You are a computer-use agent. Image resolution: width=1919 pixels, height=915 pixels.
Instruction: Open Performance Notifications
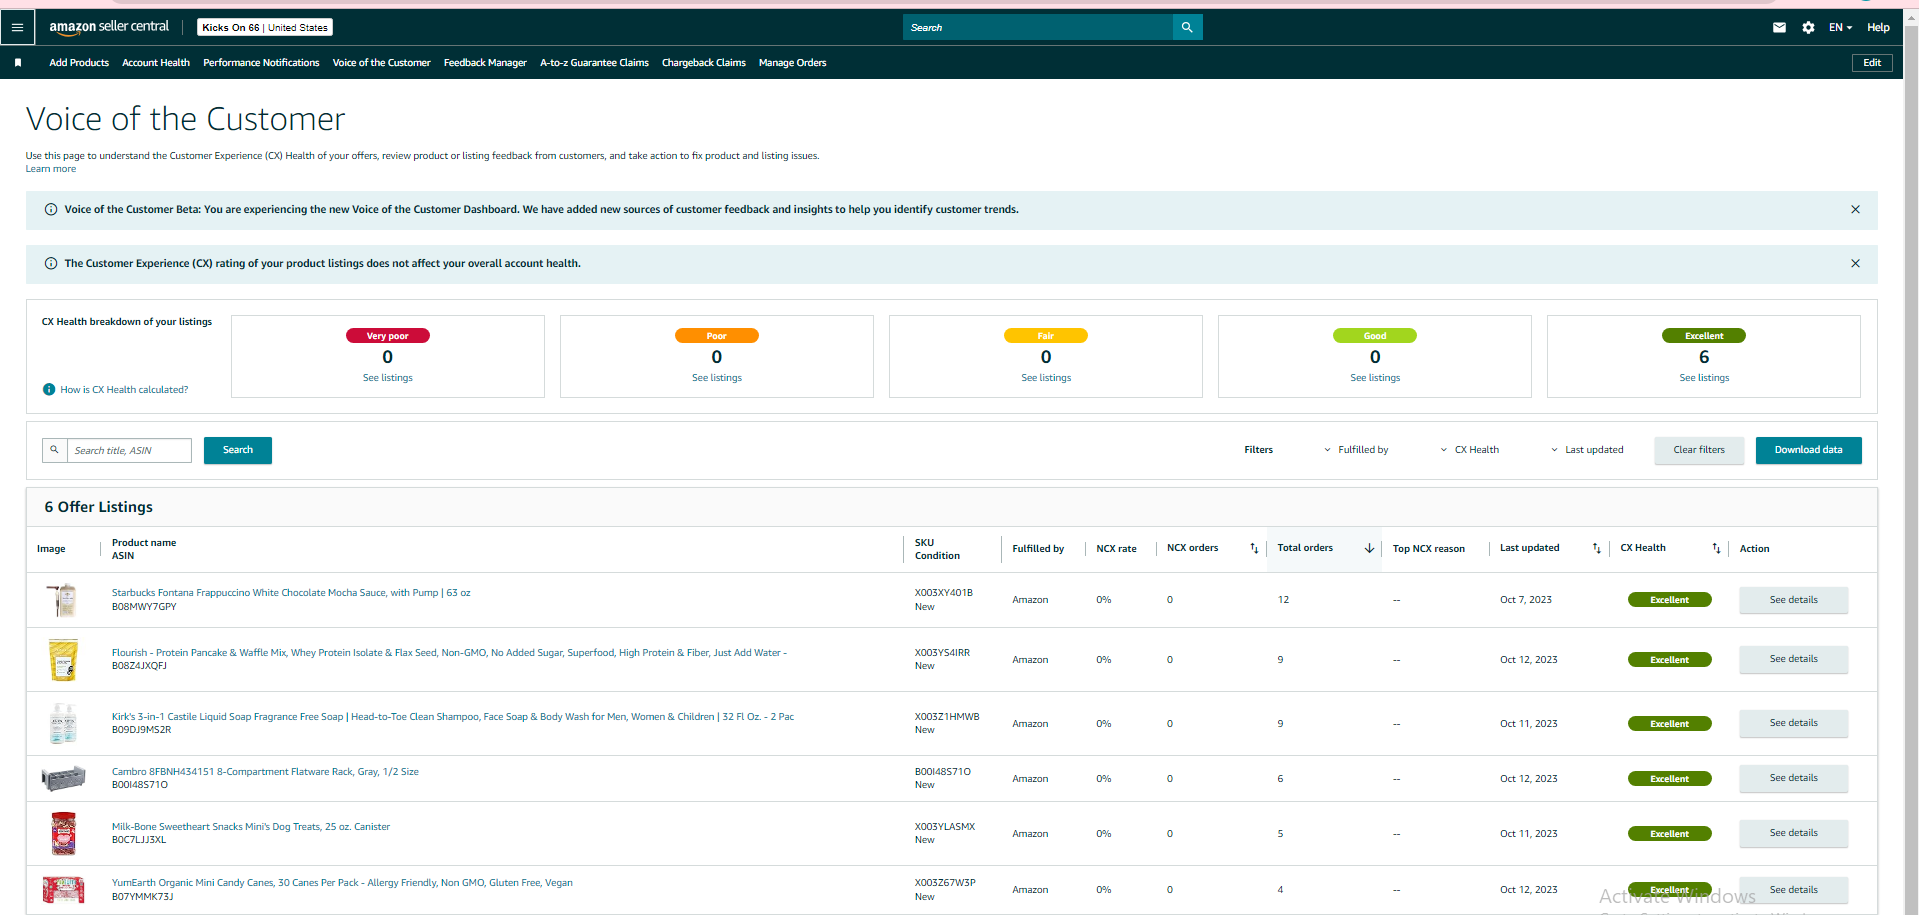tap(261, 63)
